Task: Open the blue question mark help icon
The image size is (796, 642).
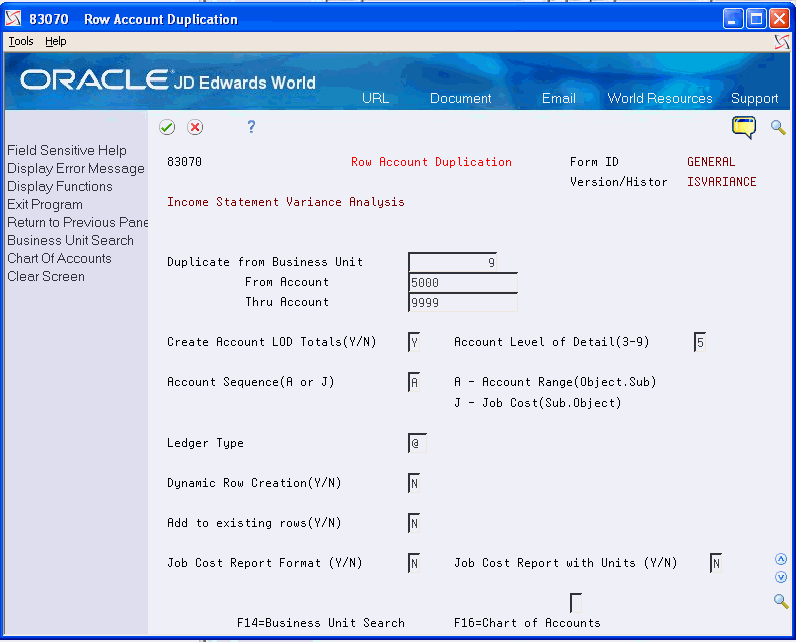Action: (251, 126)
